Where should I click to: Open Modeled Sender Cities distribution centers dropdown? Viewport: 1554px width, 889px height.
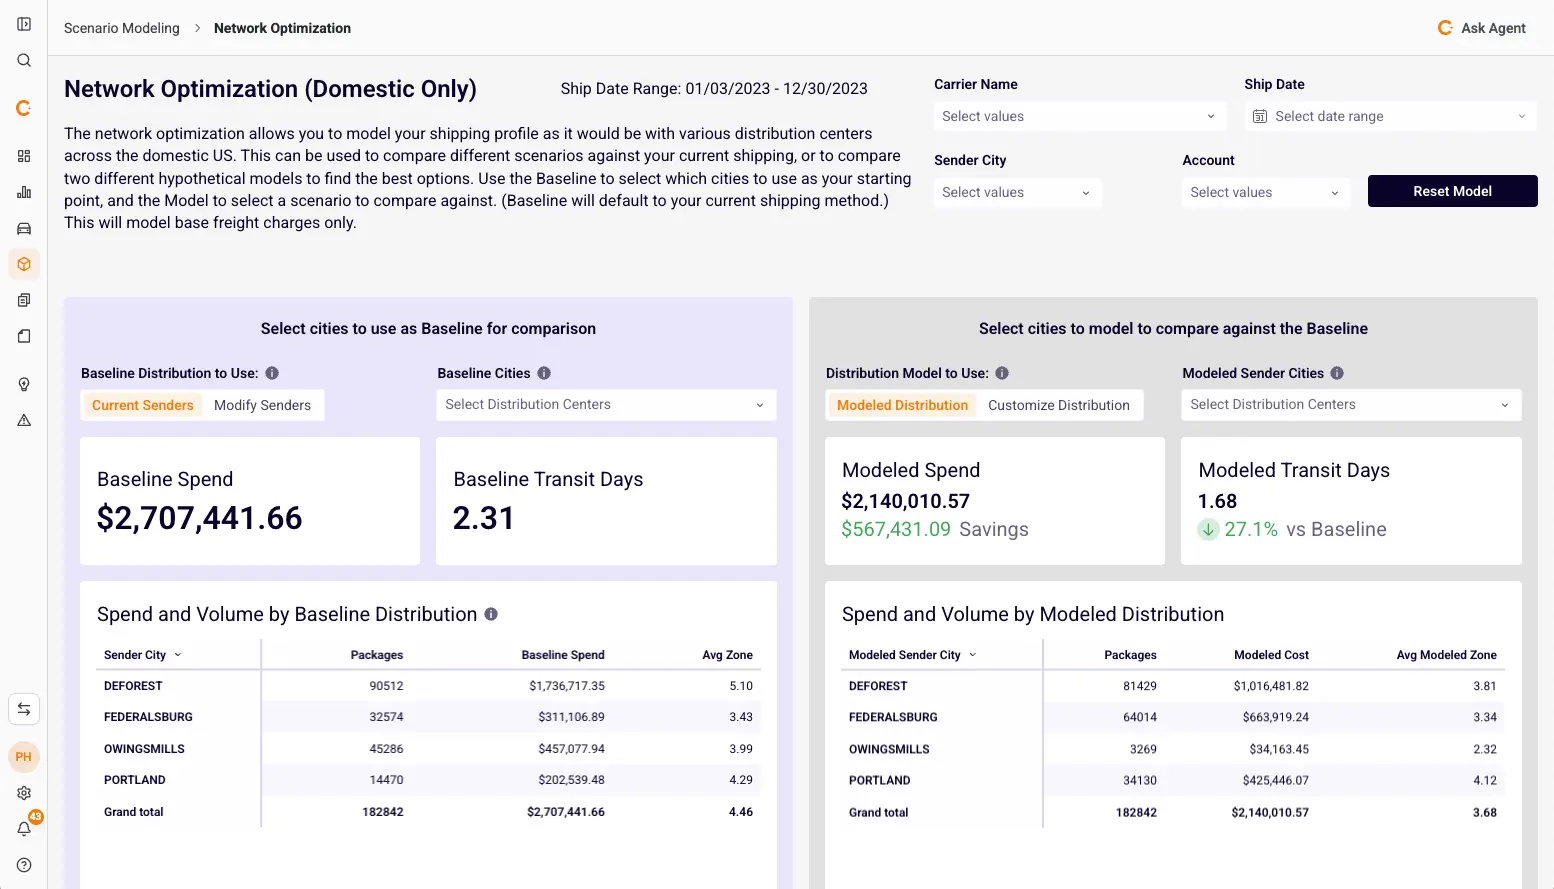pyautogui.click(x=1350, y=405)
